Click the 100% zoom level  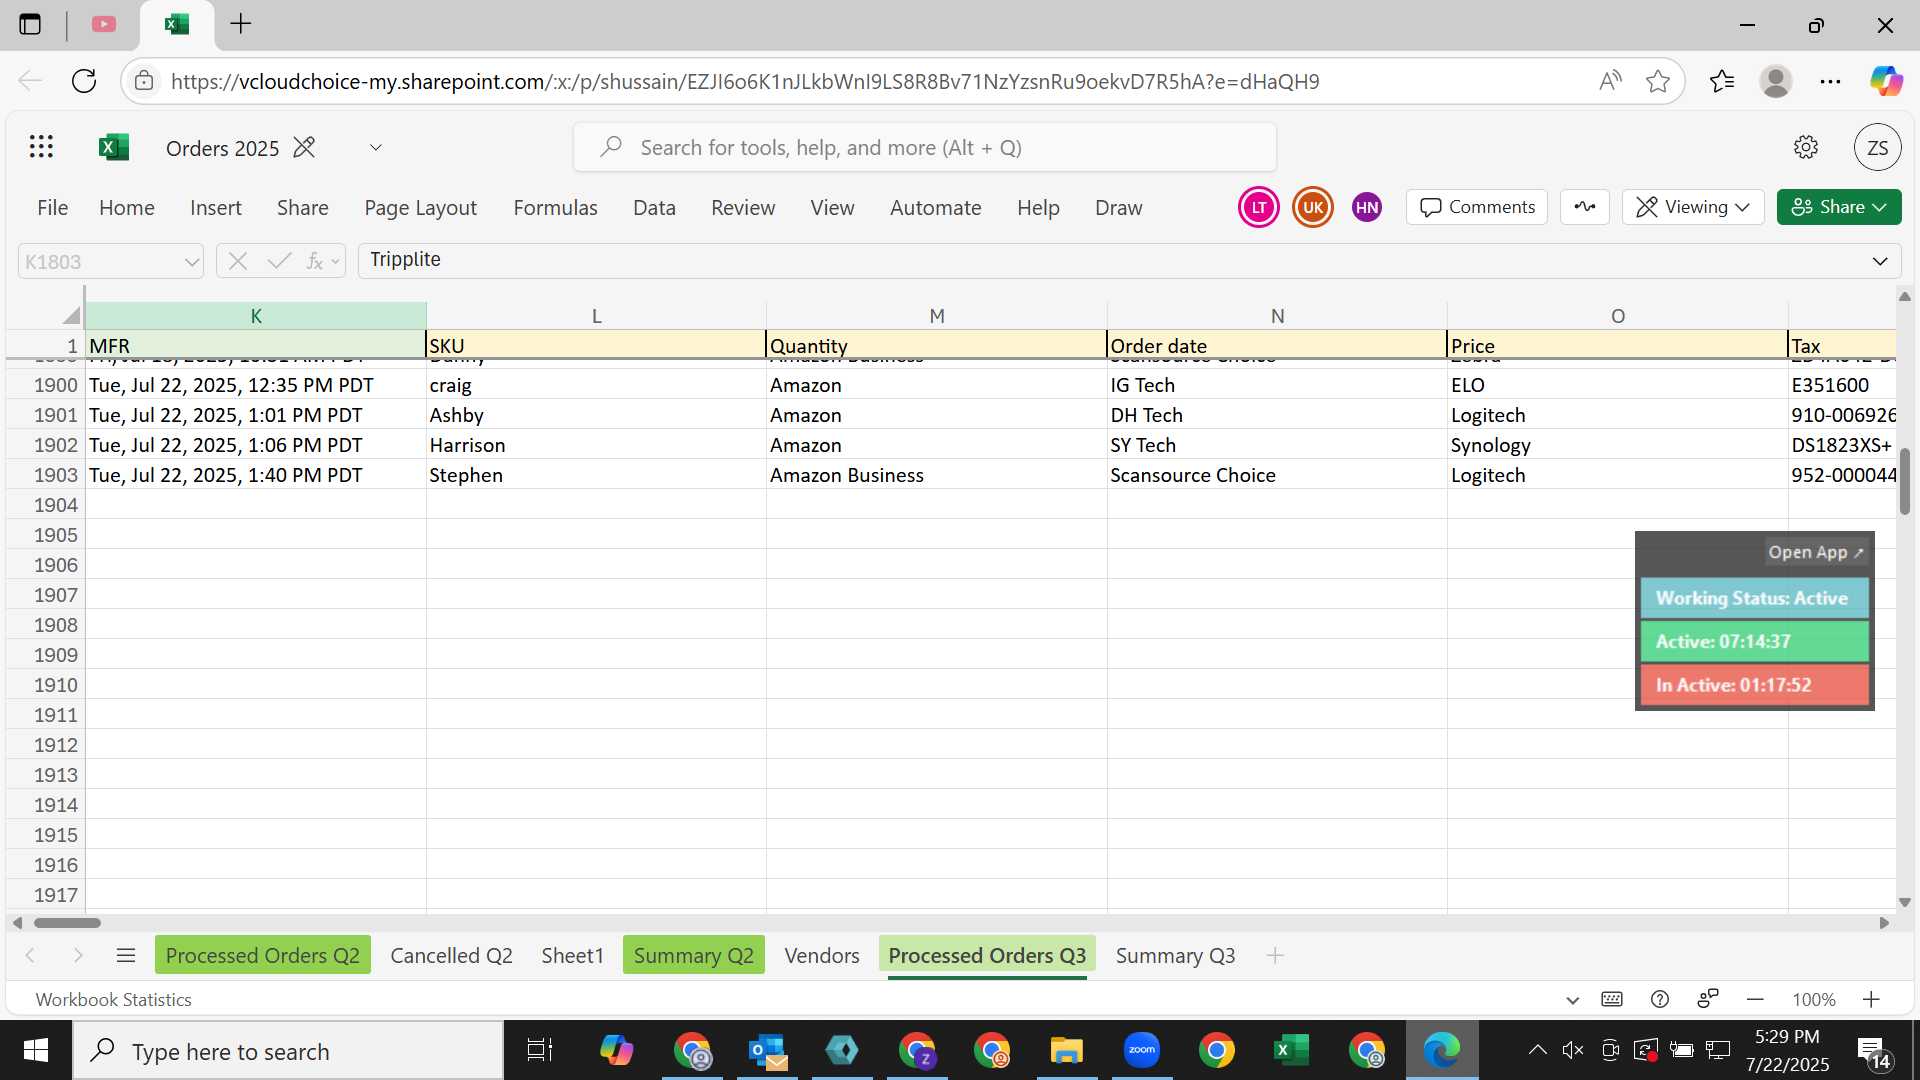(x=1813, y=999)
